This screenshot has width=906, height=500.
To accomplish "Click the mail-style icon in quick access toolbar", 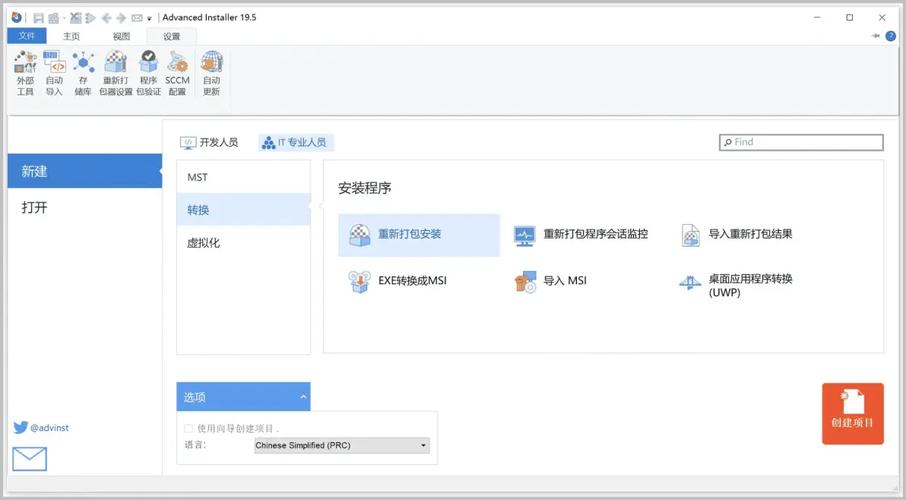I will 136,18.
